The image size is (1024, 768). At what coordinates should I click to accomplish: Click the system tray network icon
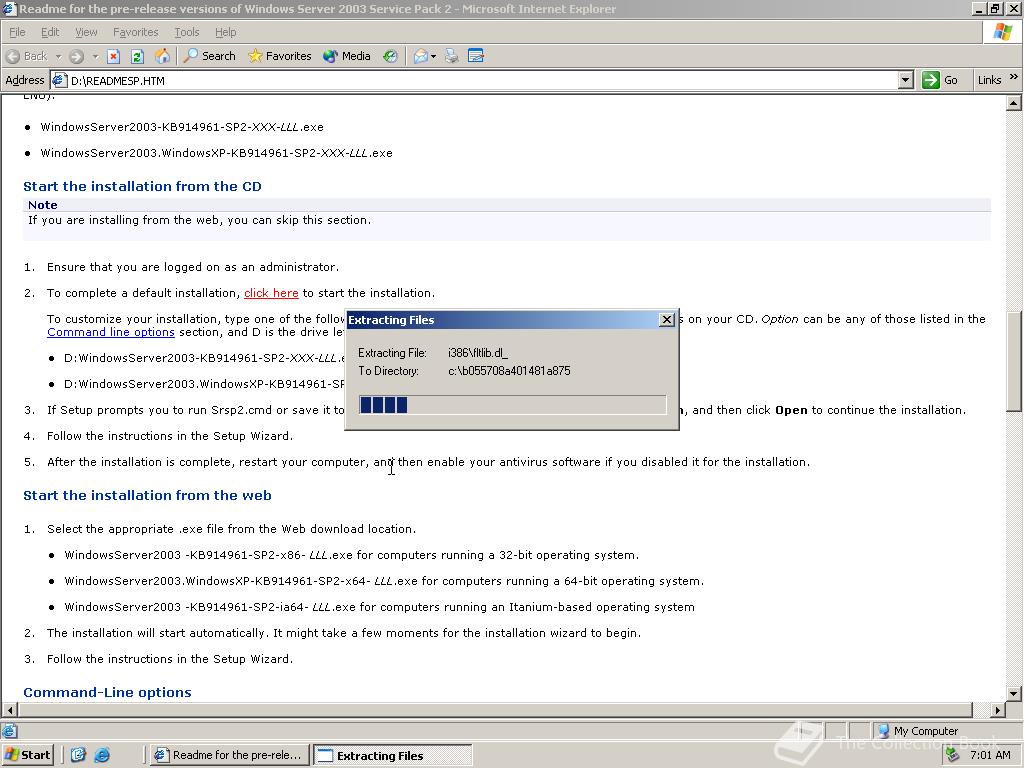[x=953, y=755]
